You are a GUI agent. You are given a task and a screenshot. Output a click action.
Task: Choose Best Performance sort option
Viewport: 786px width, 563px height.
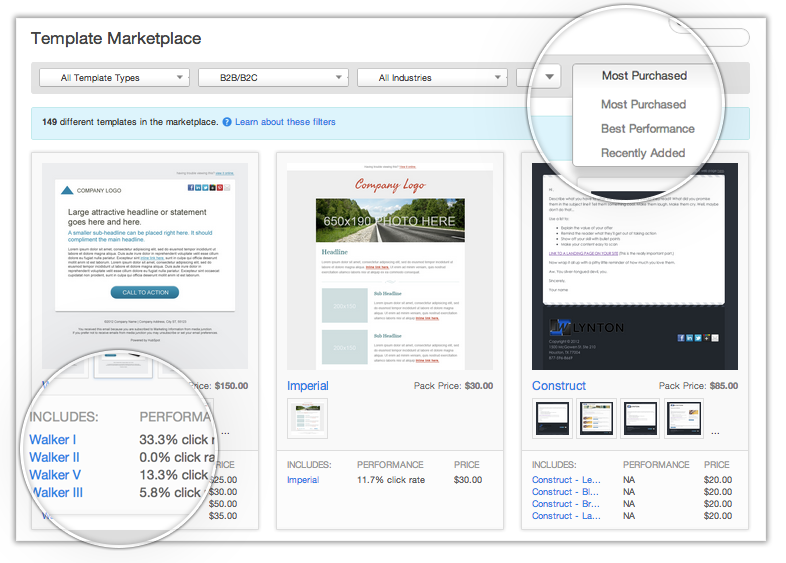point(647,129)
